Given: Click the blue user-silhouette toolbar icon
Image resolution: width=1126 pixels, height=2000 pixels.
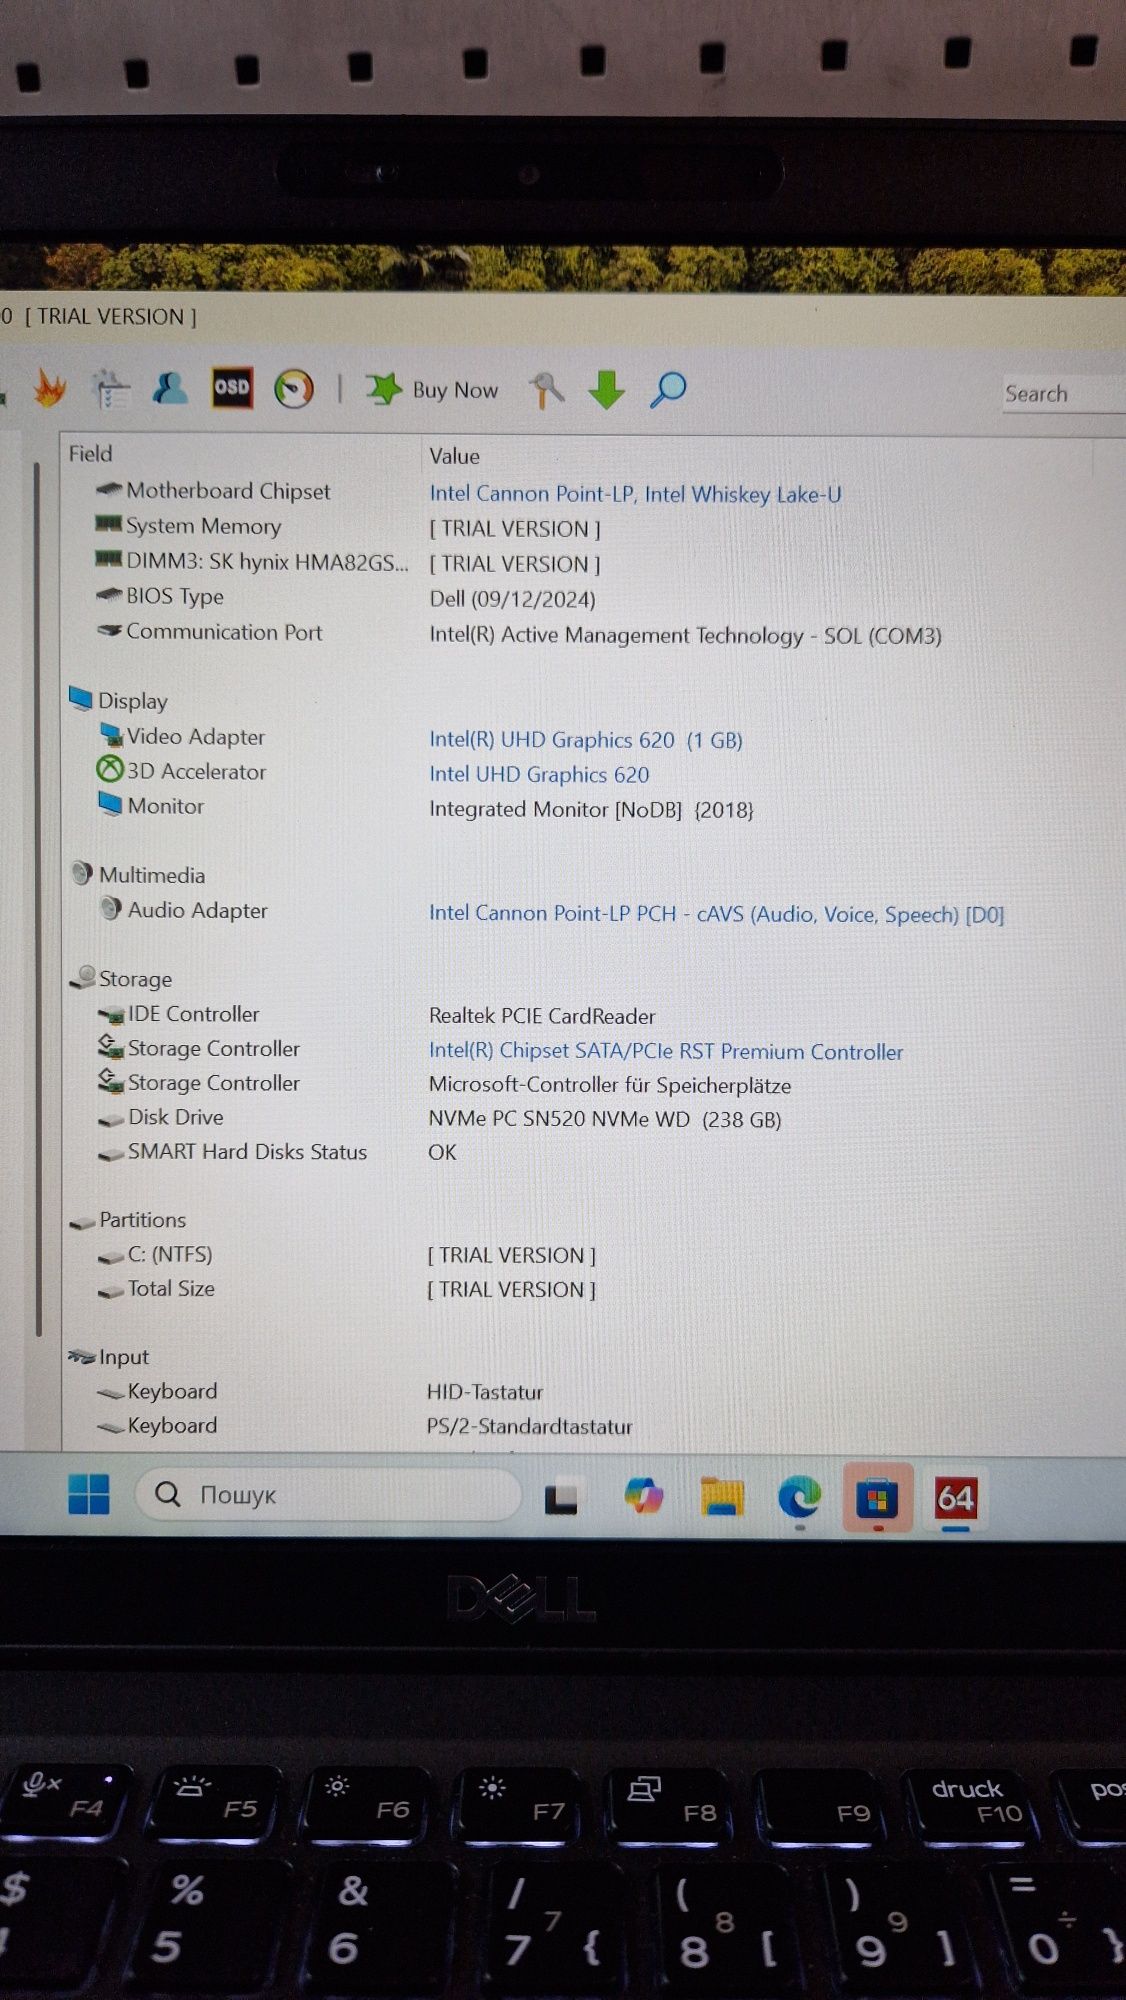Looking at the screenshot, I should pyautogui.click(x=170, y=388).
